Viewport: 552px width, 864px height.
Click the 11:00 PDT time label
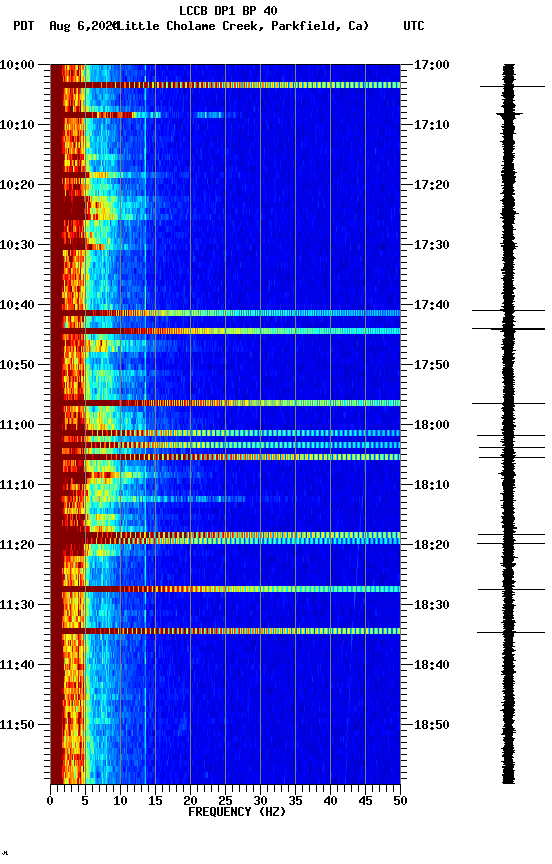pyautogui.click(x=17, y=425)
